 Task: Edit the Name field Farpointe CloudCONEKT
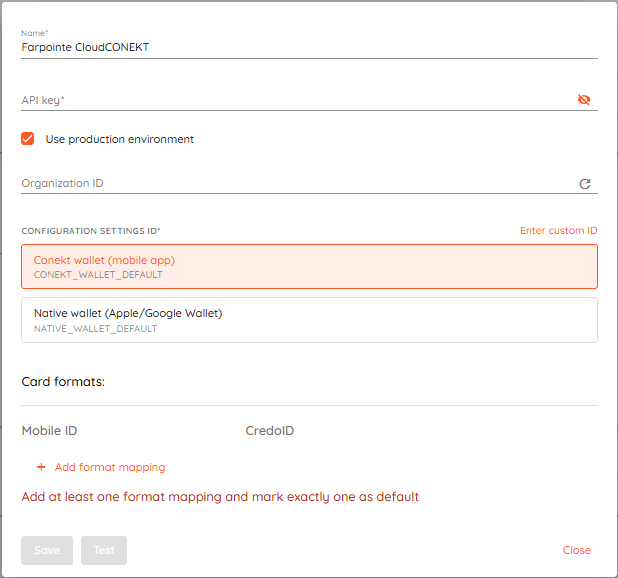coord(309,47)
